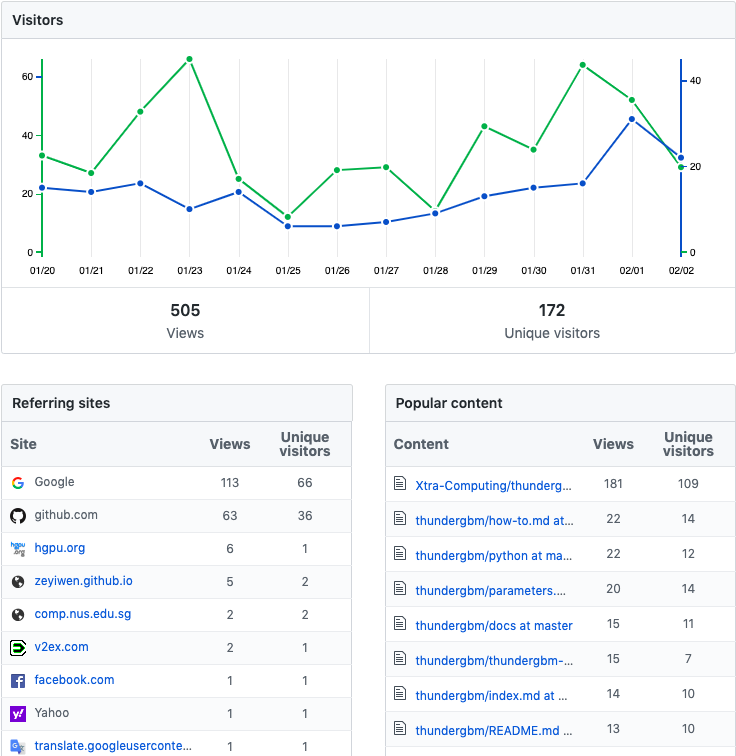736x756 pixels.
Task: Click the Google logo icon in Referring sites
Action: (18, 483)
